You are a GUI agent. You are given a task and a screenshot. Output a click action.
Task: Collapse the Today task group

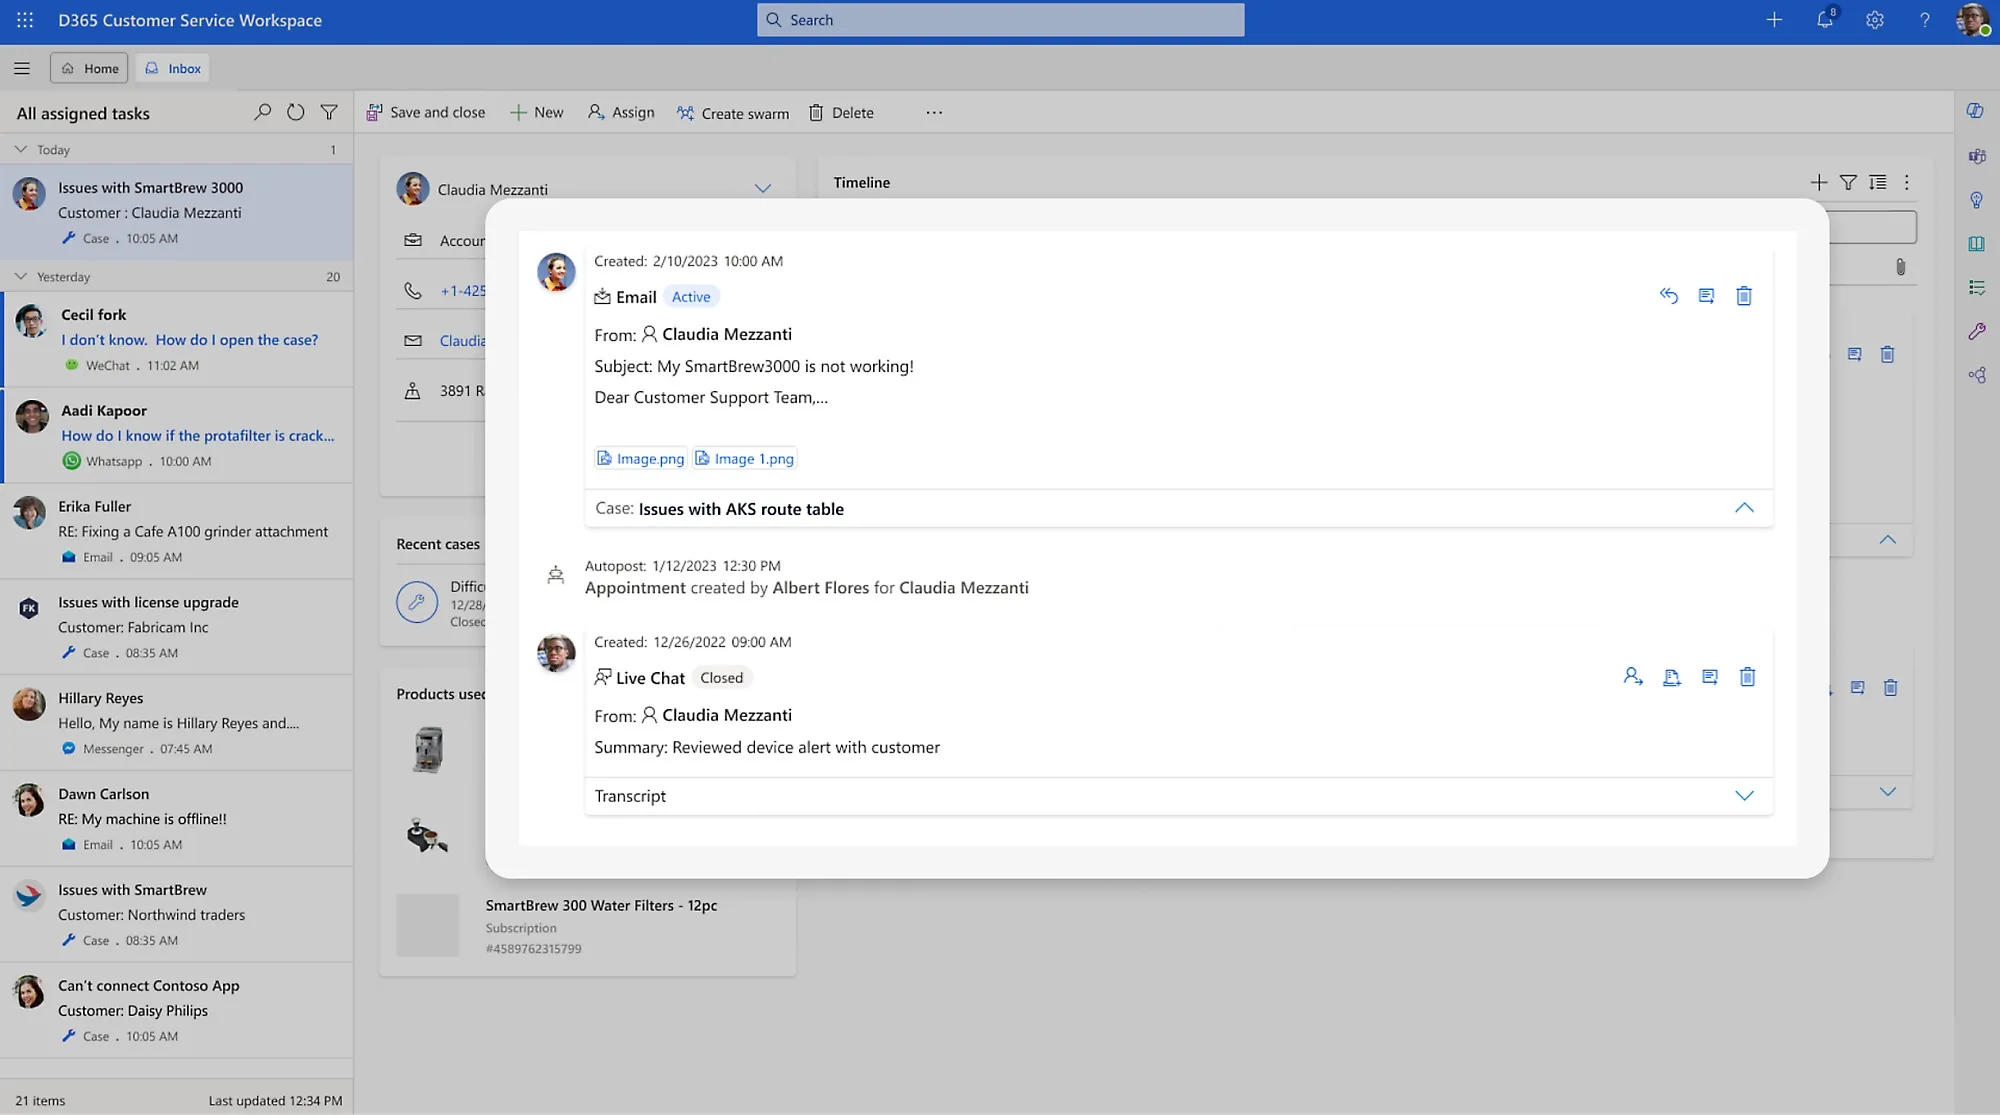pyautogui.click(x=21, y=149)
